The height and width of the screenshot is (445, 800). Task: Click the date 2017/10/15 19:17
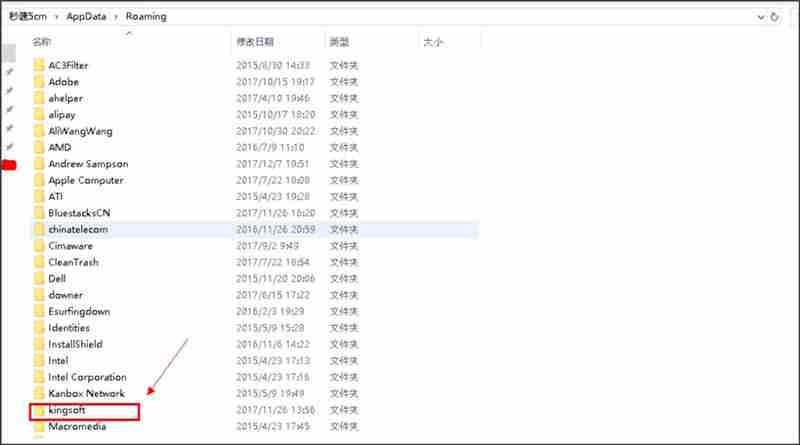(x=276, y=82)
